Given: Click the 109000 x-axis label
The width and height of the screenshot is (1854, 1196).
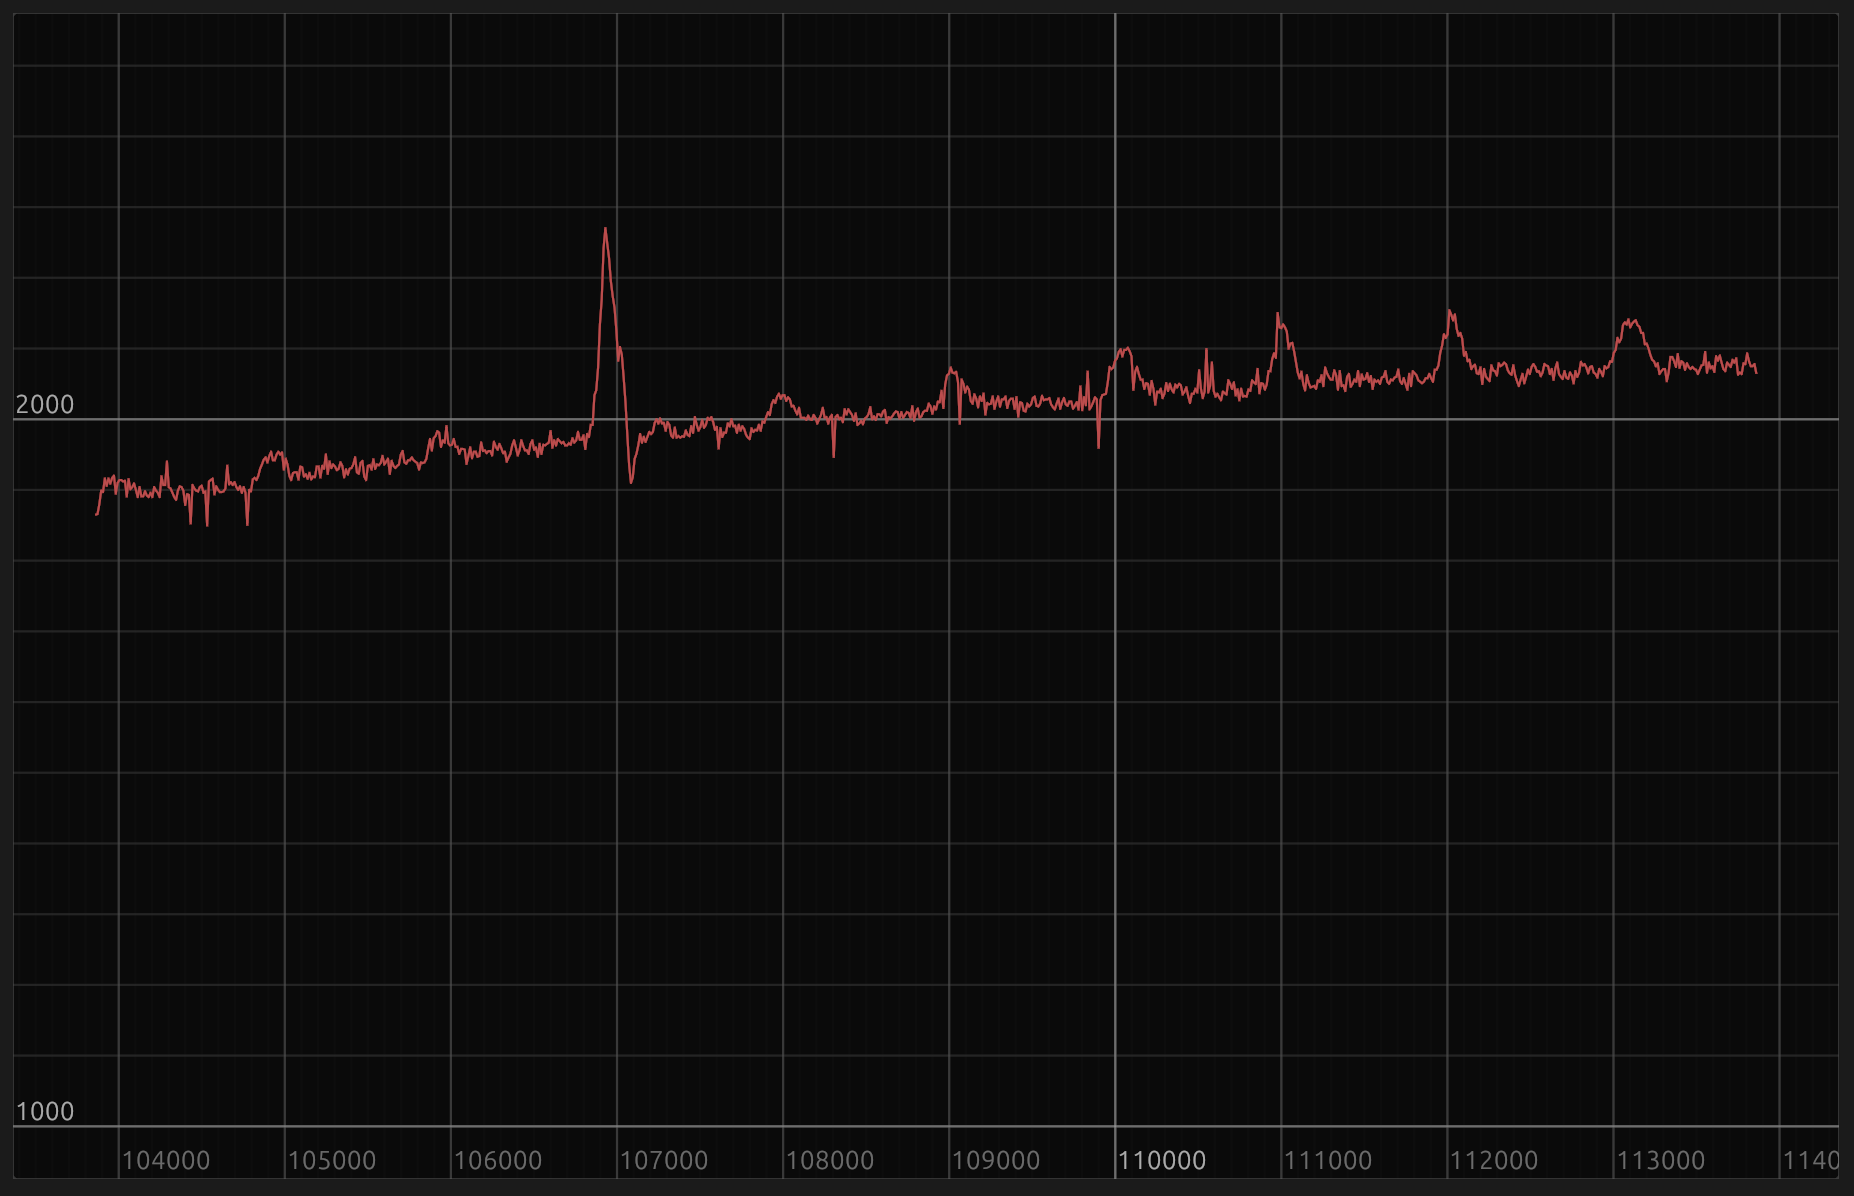Looking at the screenshot, I should tap(996, 1161).
